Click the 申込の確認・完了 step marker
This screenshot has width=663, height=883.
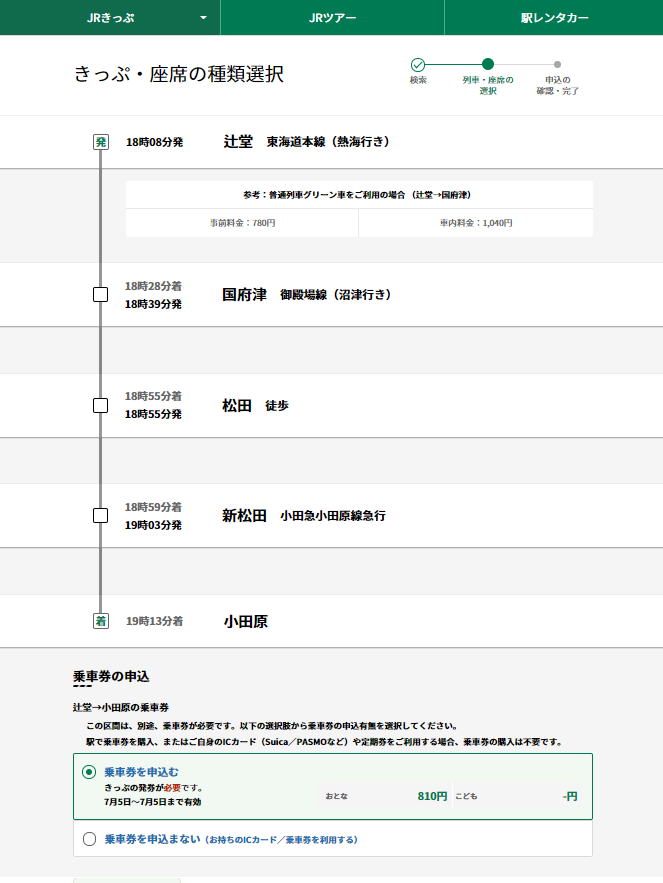click(x=557, y=64)
